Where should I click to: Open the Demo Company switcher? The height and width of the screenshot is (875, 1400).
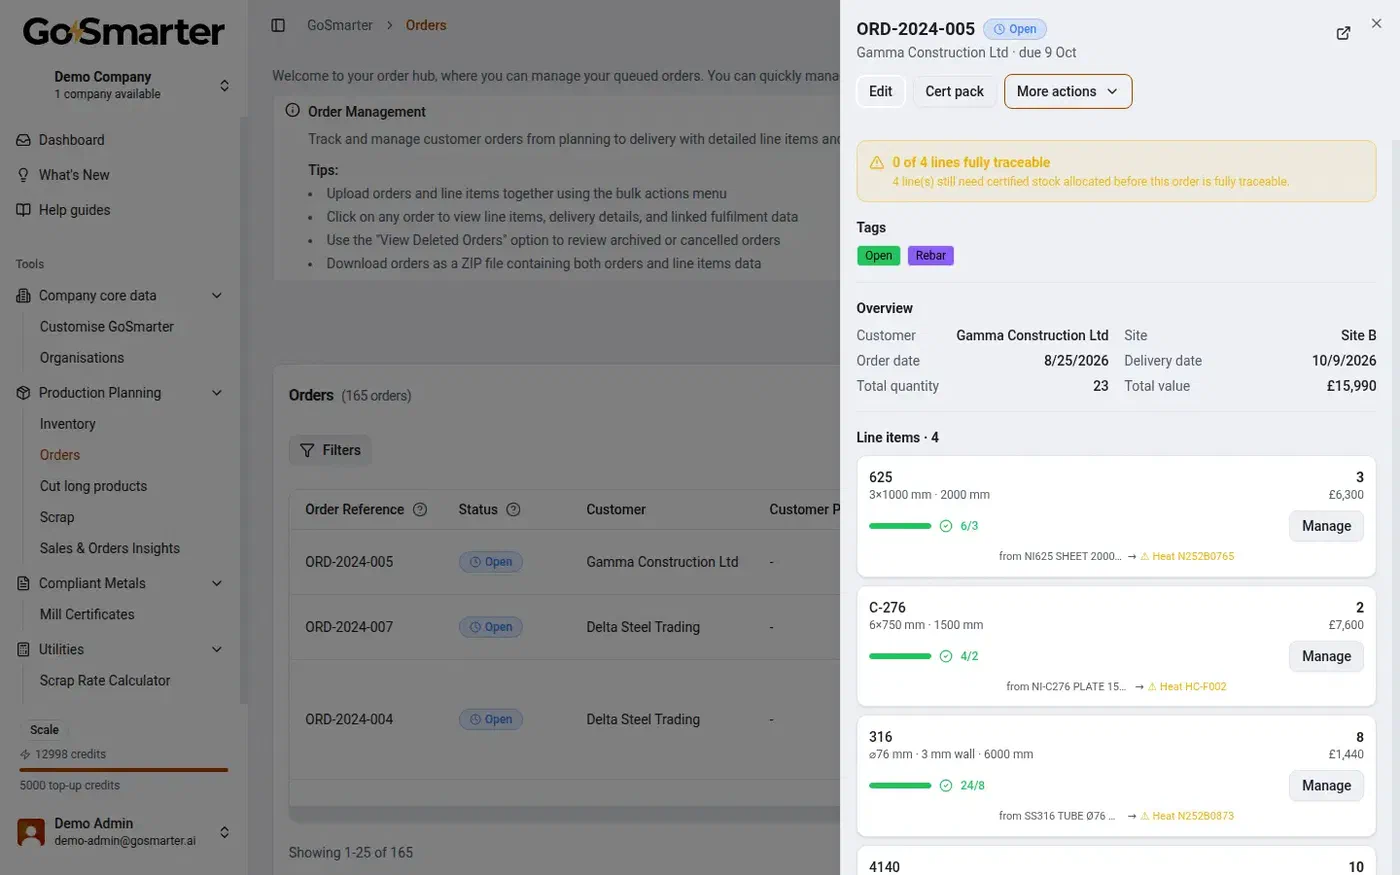125,85
